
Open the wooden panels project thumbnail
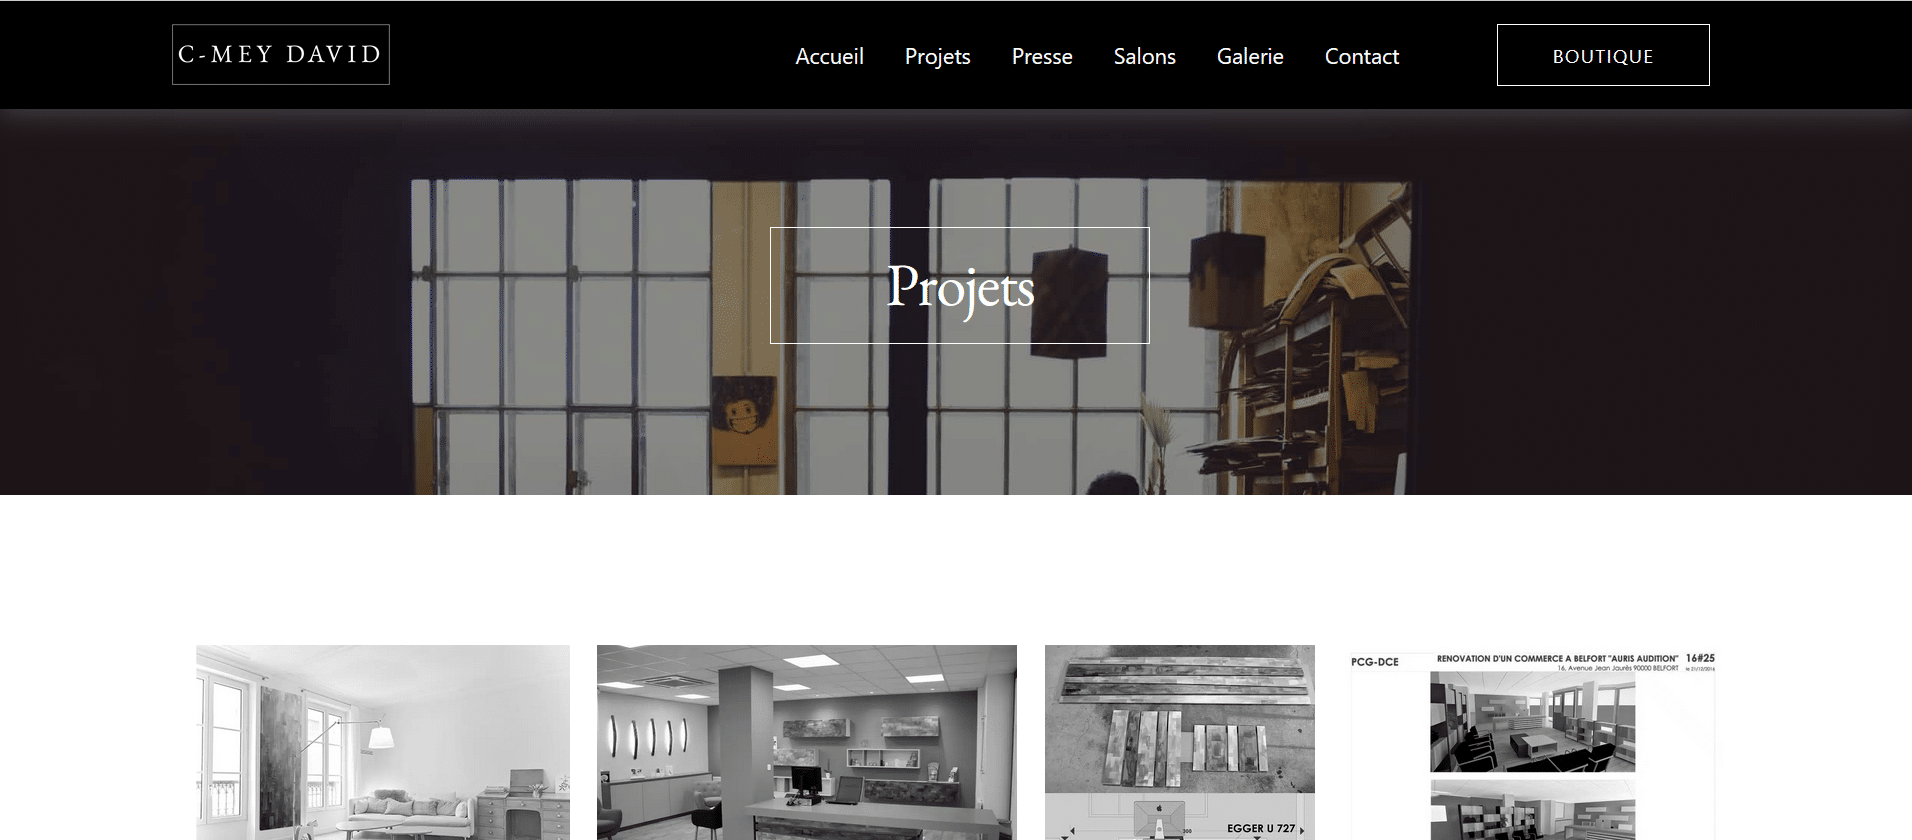(1180, 742)
